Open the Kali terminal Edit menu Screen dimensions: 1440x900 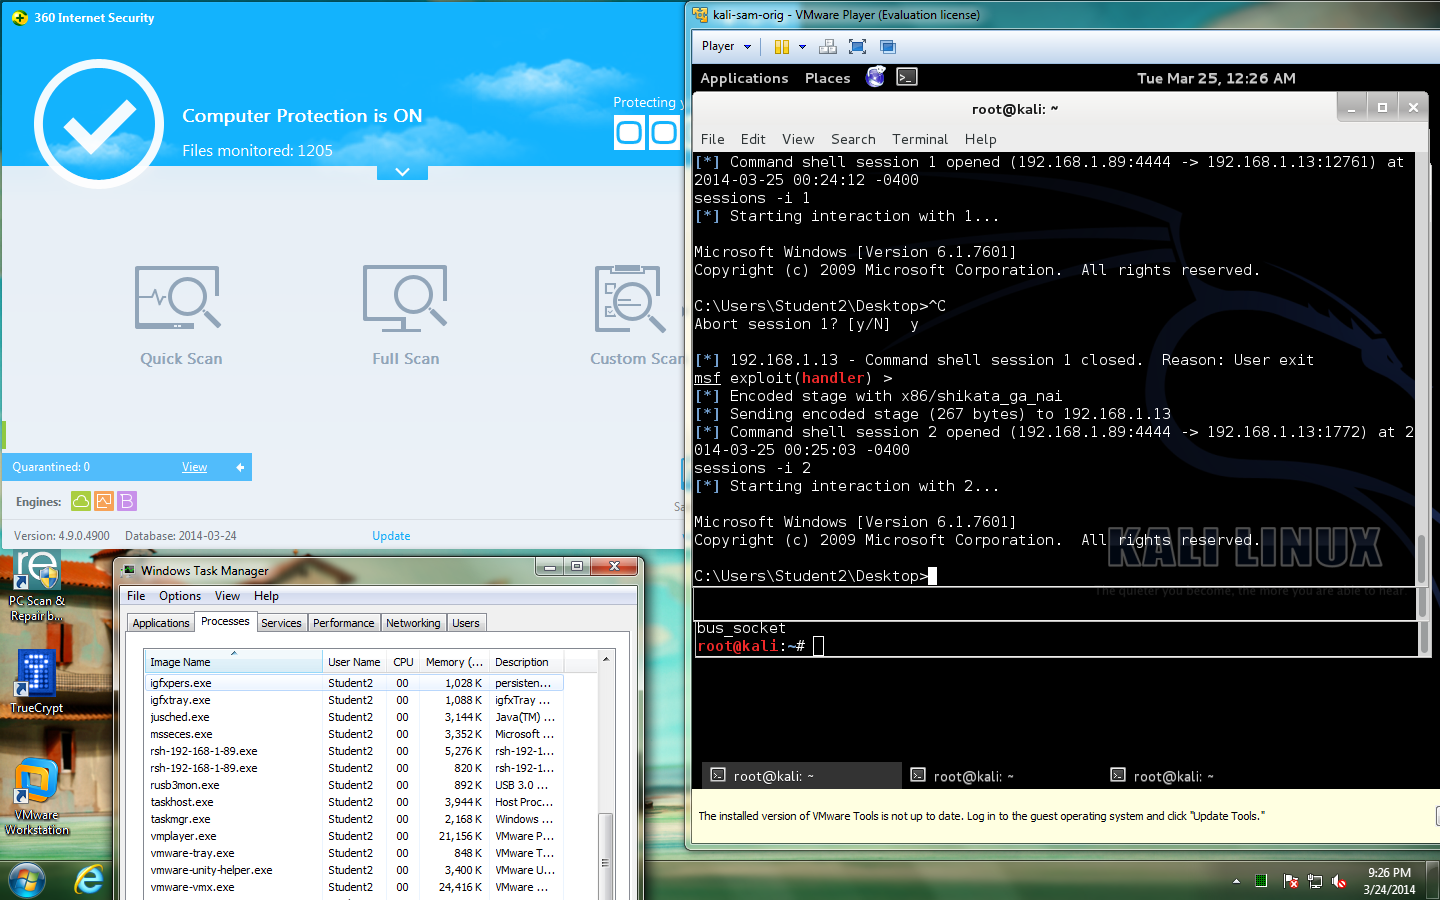(x=753, y=139)
